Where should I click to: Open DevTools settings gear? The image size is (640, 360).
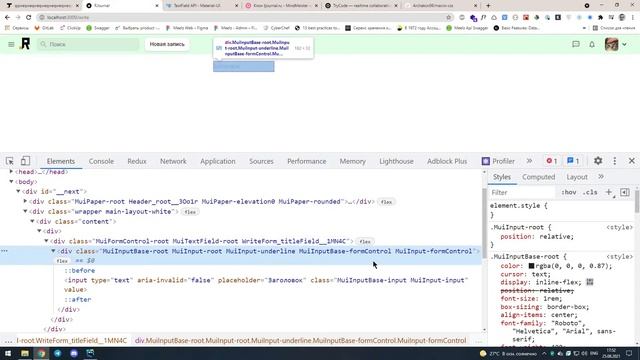pyautogui.click(x=598, y=161)
